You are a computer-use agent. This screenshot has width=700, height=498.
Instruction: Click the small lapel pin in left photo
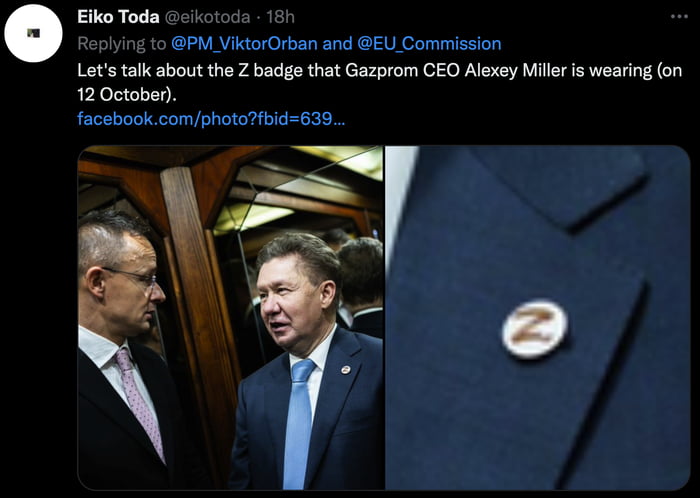[x=345, y=369]
